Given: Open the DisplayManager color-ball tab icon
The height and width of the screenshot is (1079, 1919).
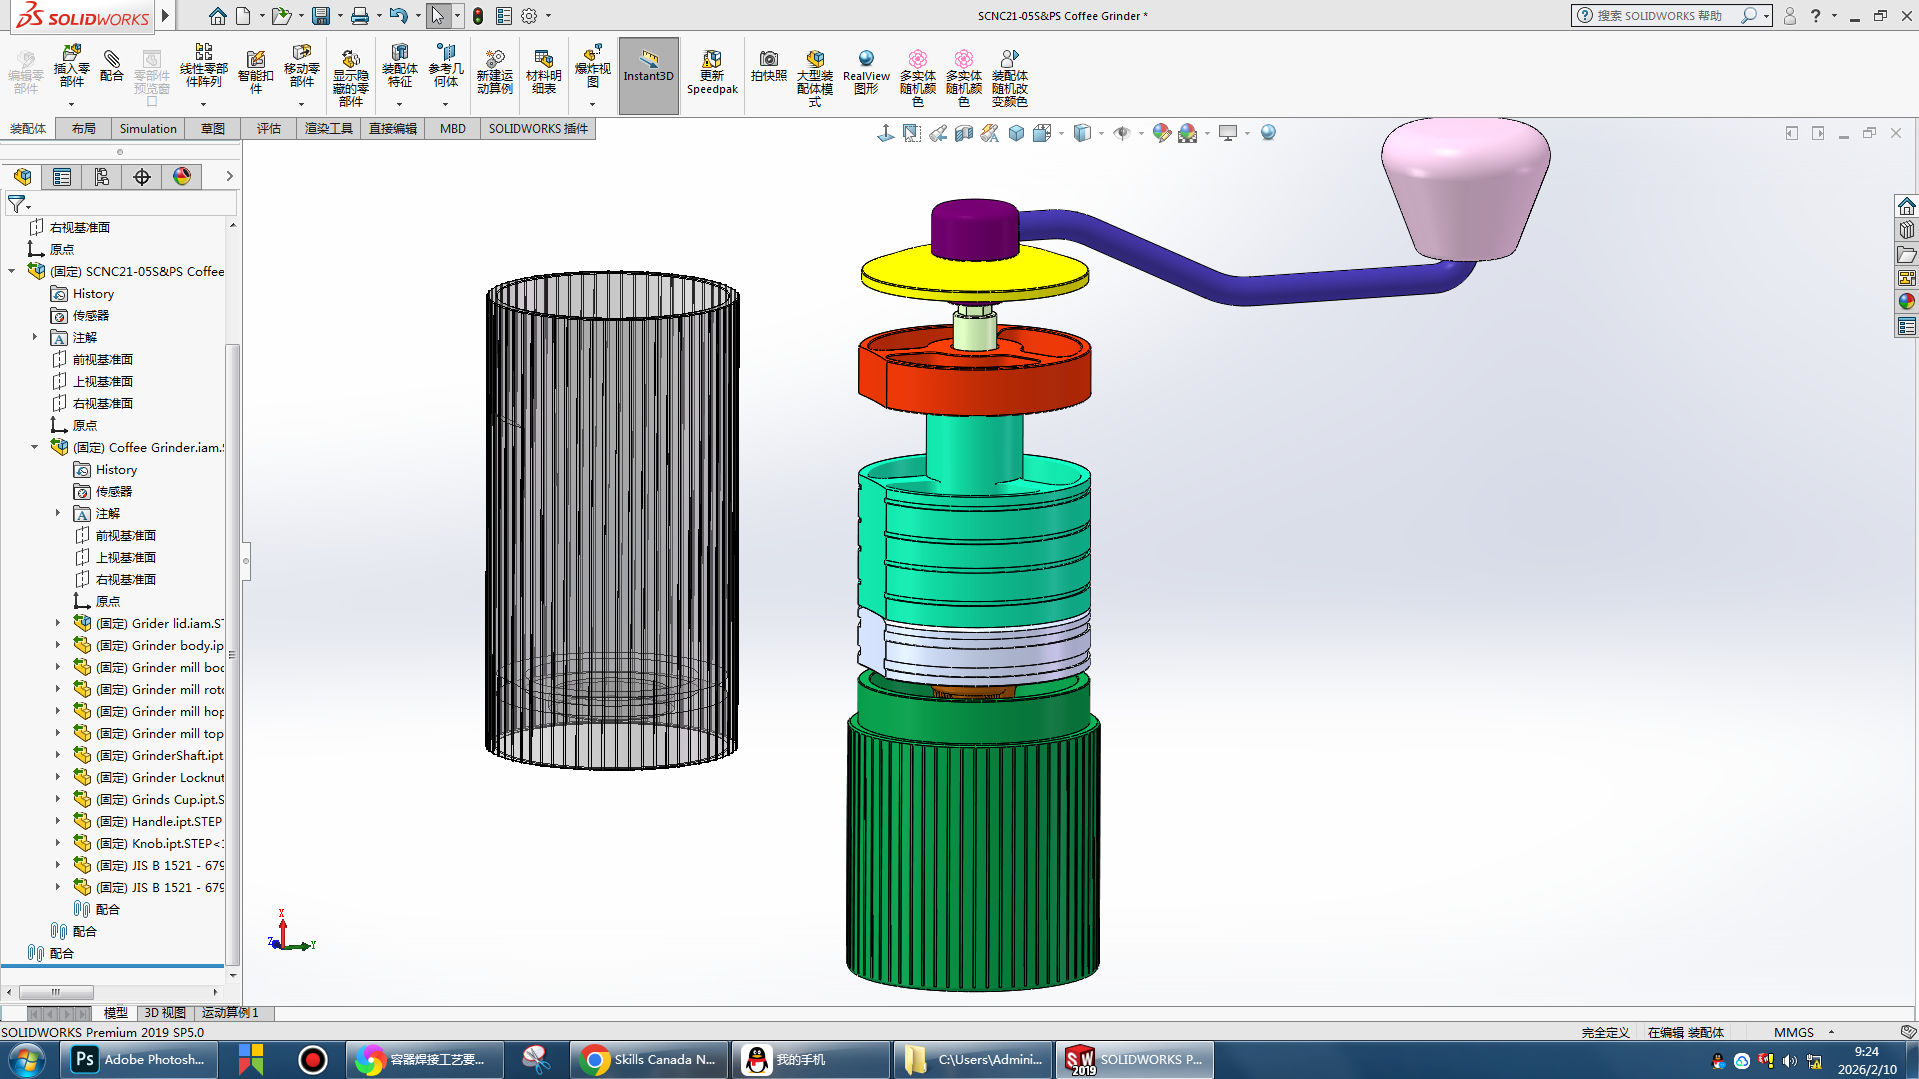Looking at the screenshot, I should [x=182, y=177].
